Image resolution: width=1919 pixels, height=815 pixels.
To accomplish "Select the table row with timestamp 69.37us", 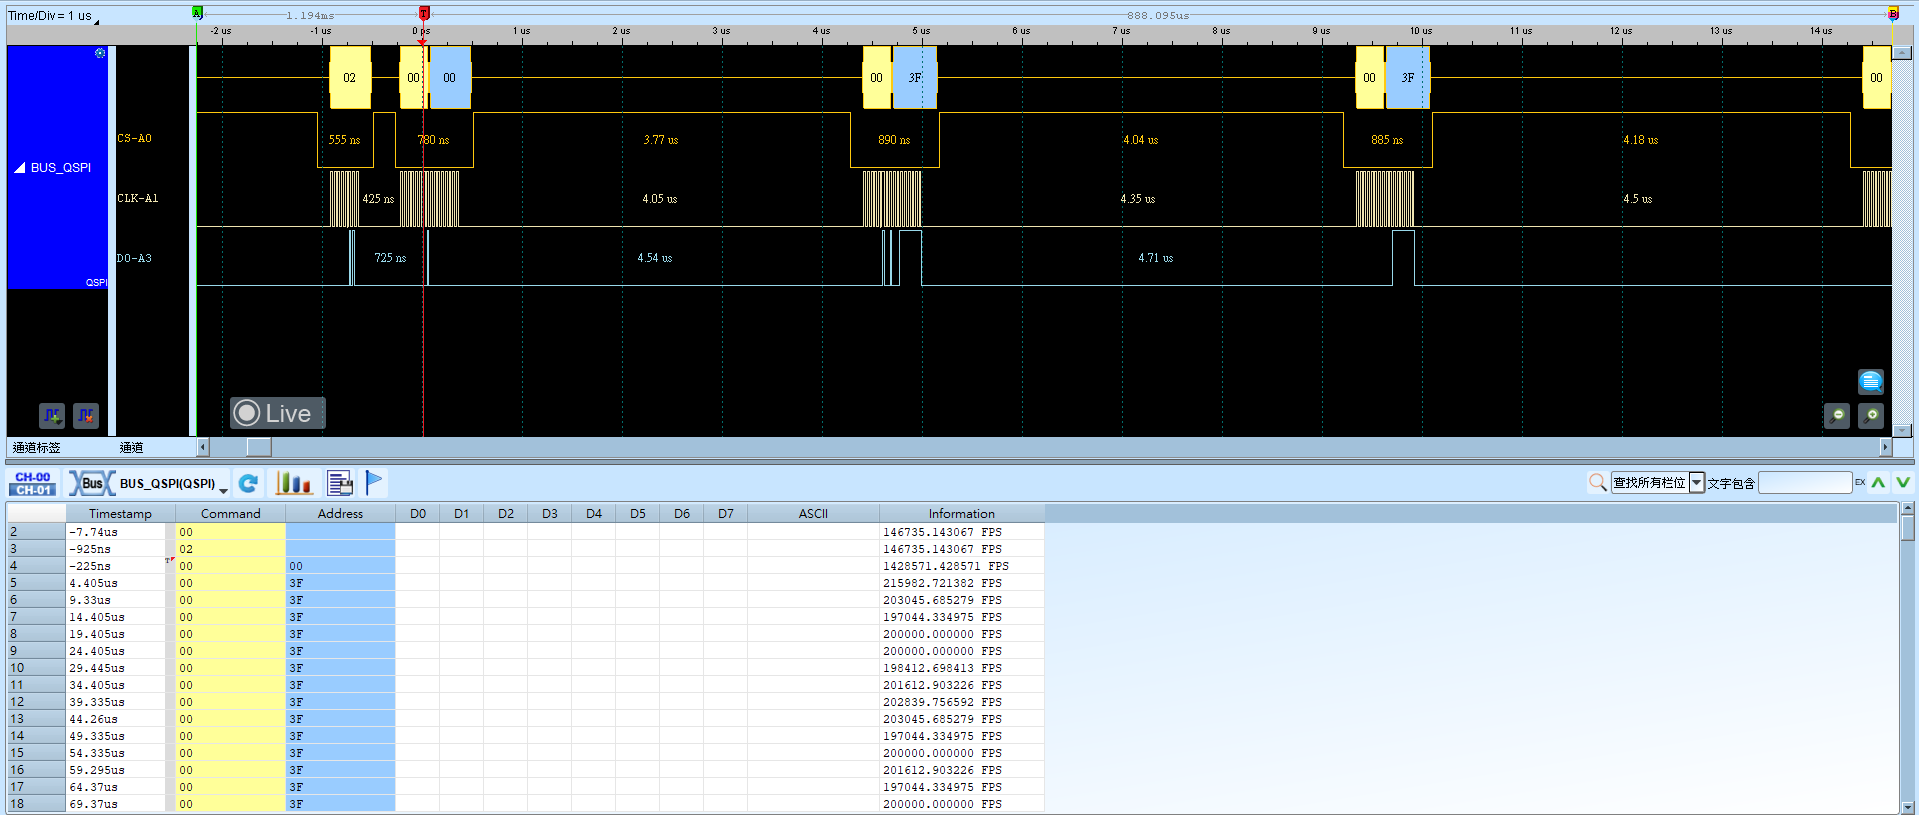I will coord(526,804).
